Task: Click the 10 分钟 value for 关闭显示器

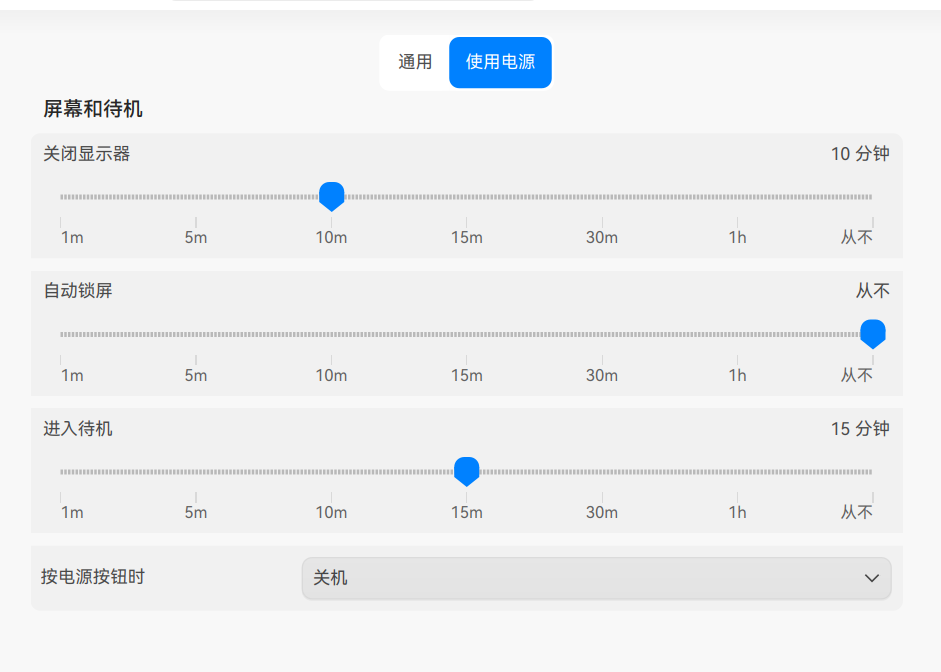Action: pyautogui.click(x=860, y=154)
